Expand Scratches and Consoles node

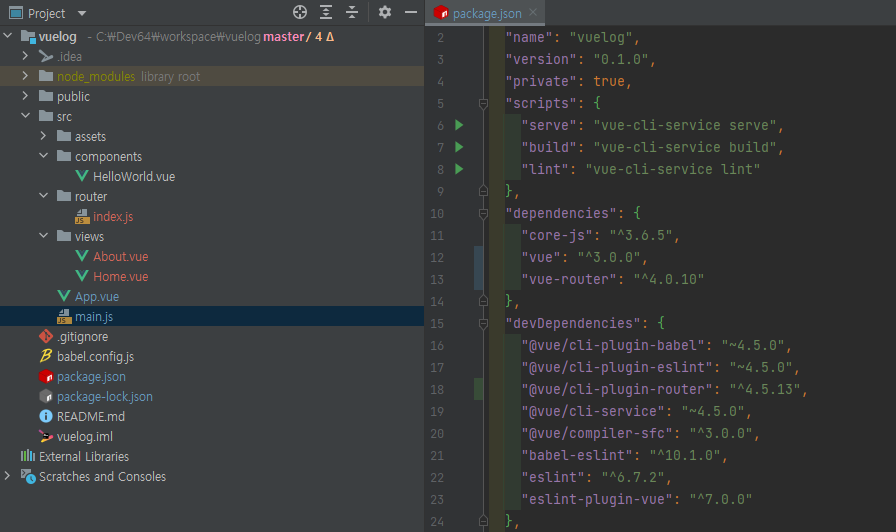point(7,476)
